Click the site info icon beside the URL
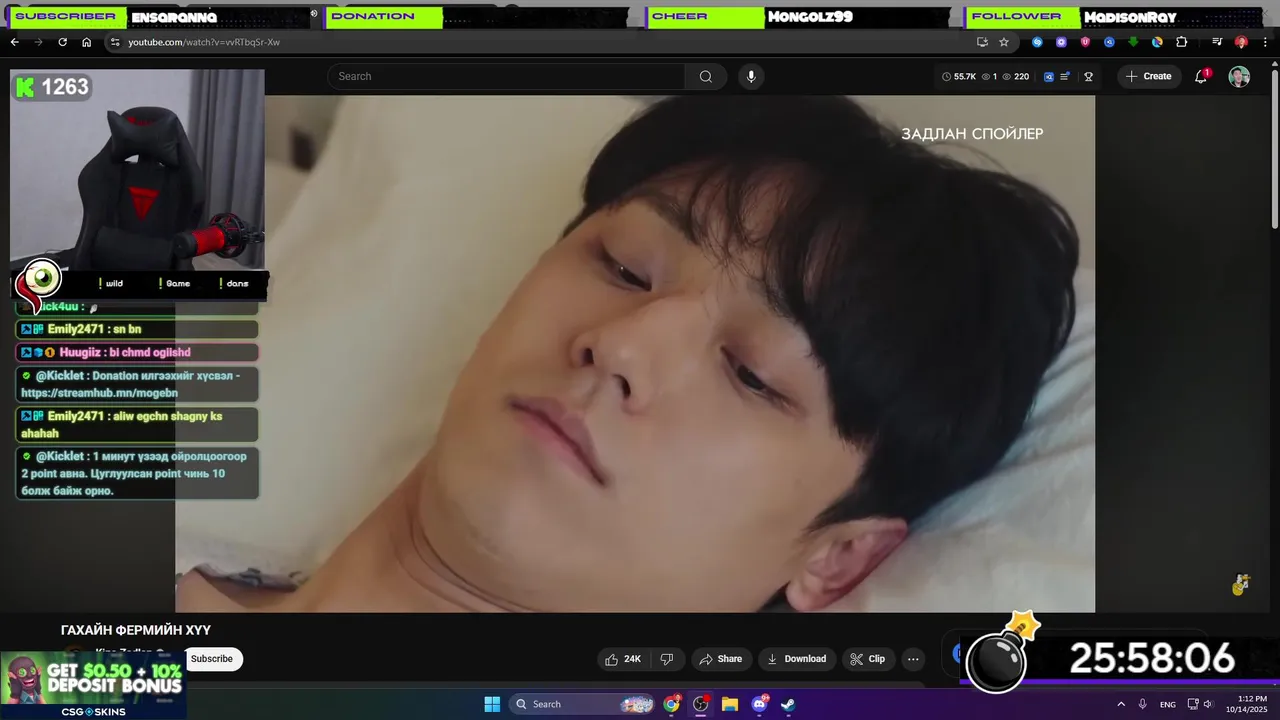Screen dimensions: 1280x720 click(115, 42)
